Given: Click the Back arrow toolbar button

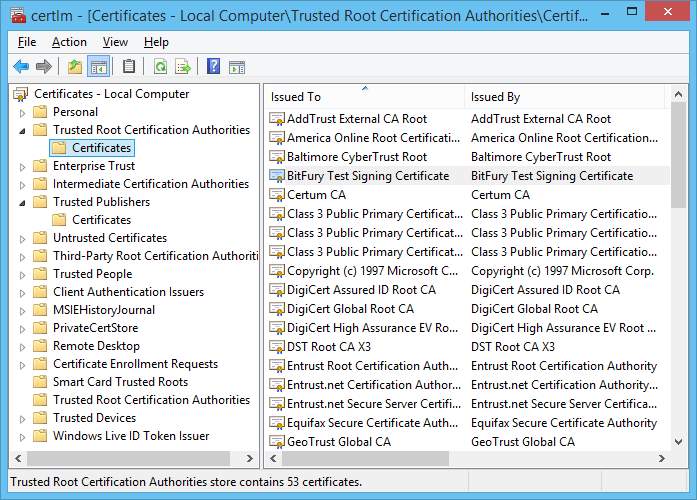Looking at the screenshot, I should 21,67.
